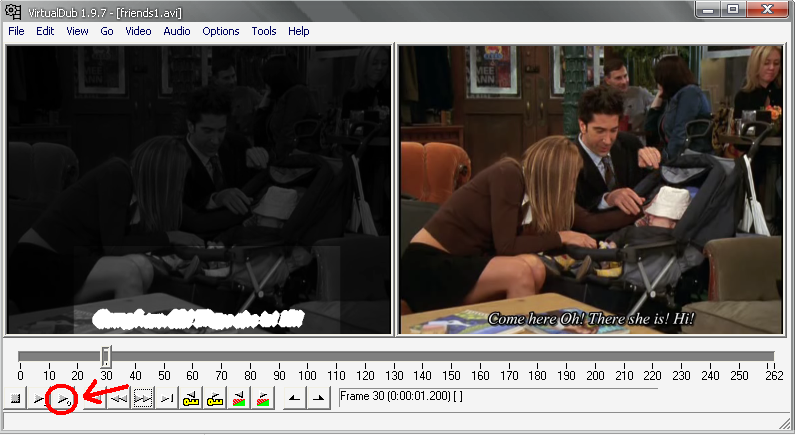Viewport: 795px width, 435px height.
Task: Click the VirtualDub gear icon in title bar
Action: click(13, 11)
